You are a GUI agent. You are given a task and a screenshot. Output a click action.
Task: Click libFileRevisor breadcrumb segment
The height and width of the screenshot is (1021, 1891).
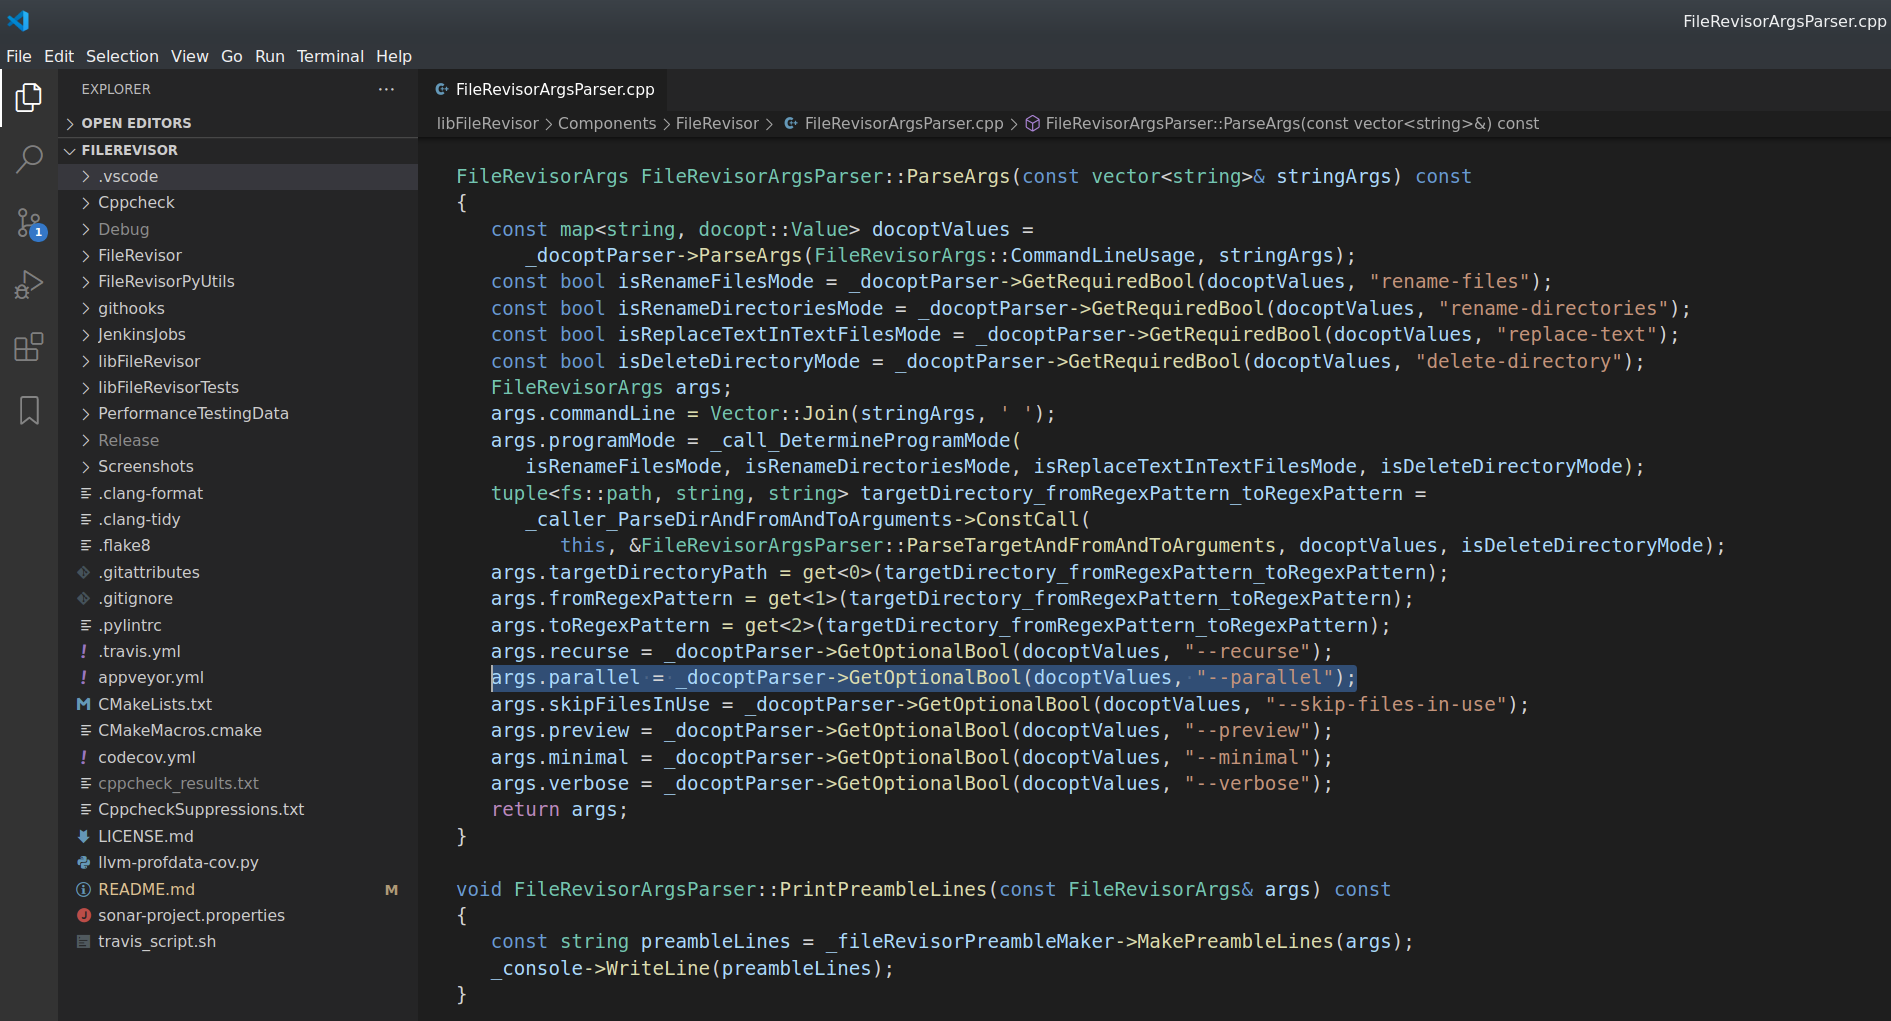click(x=488, y=123)
